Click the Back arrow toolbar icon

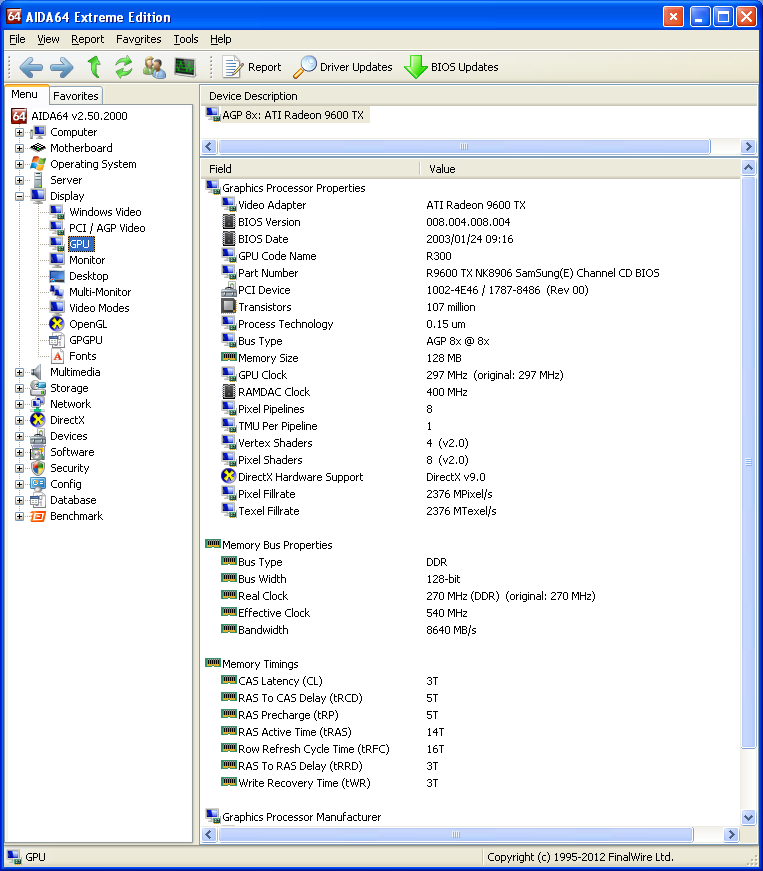31,67
